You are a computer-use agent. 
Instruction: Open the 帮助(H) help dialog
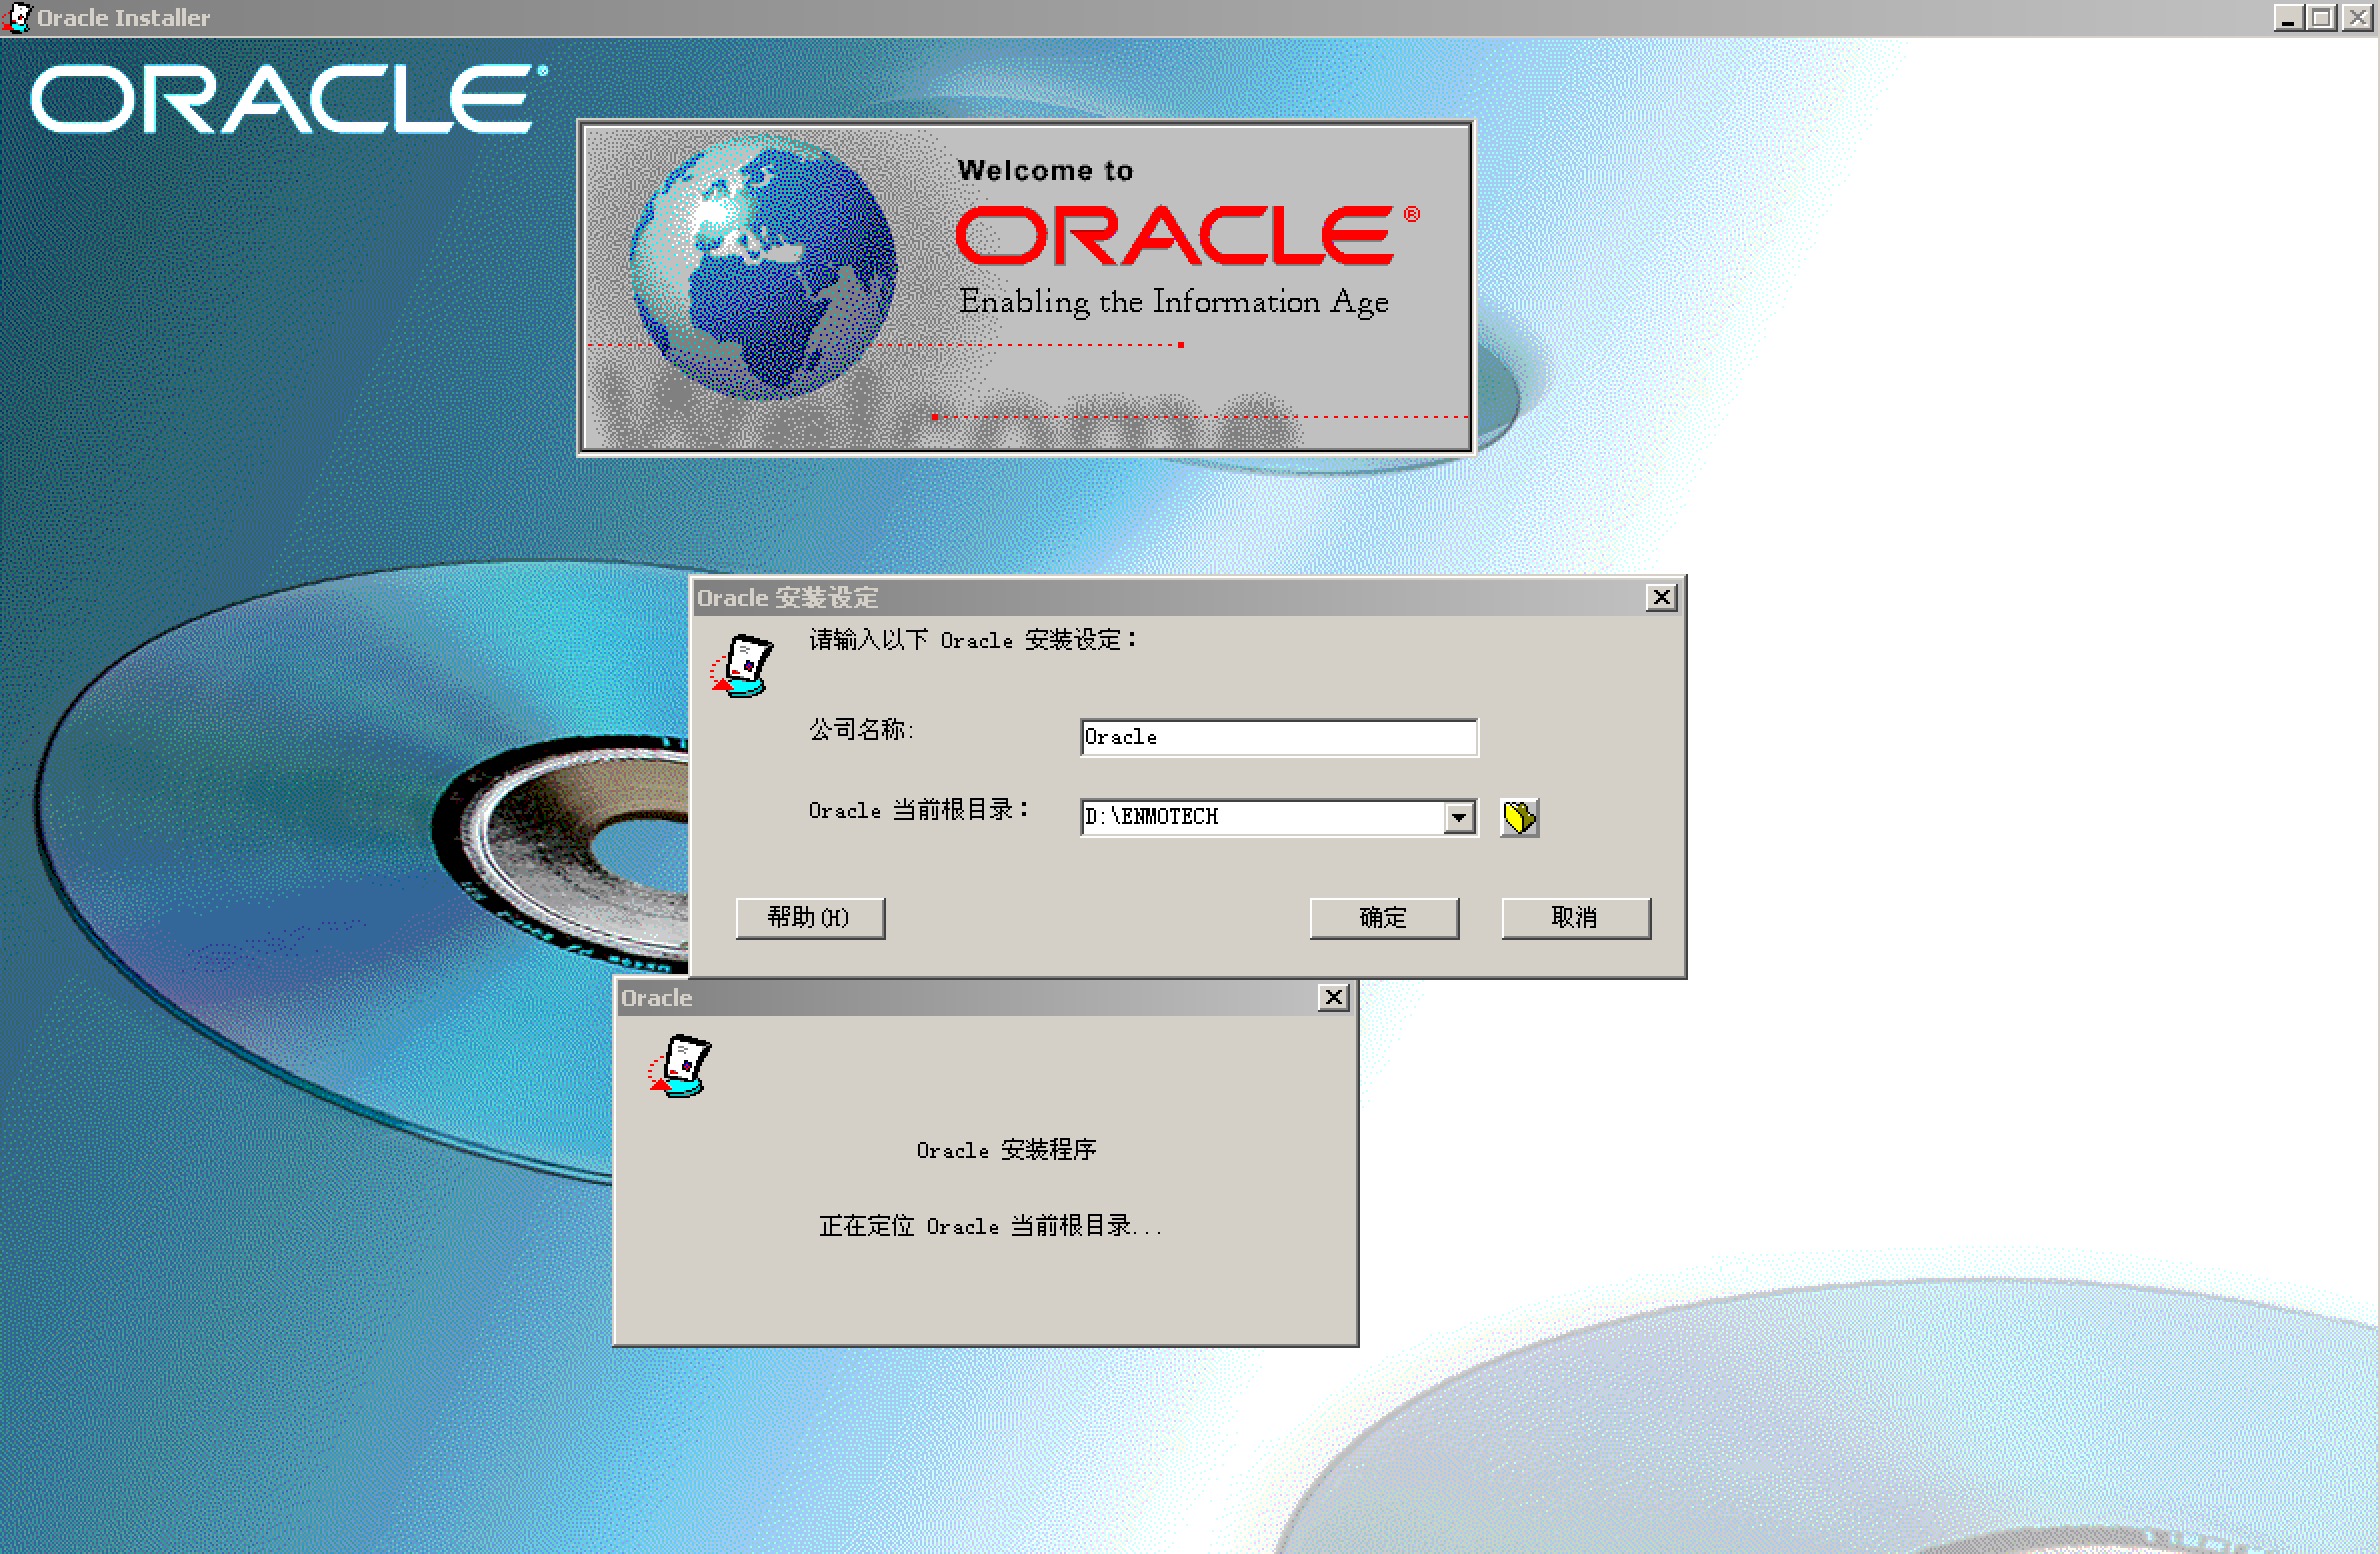(809, 917)
